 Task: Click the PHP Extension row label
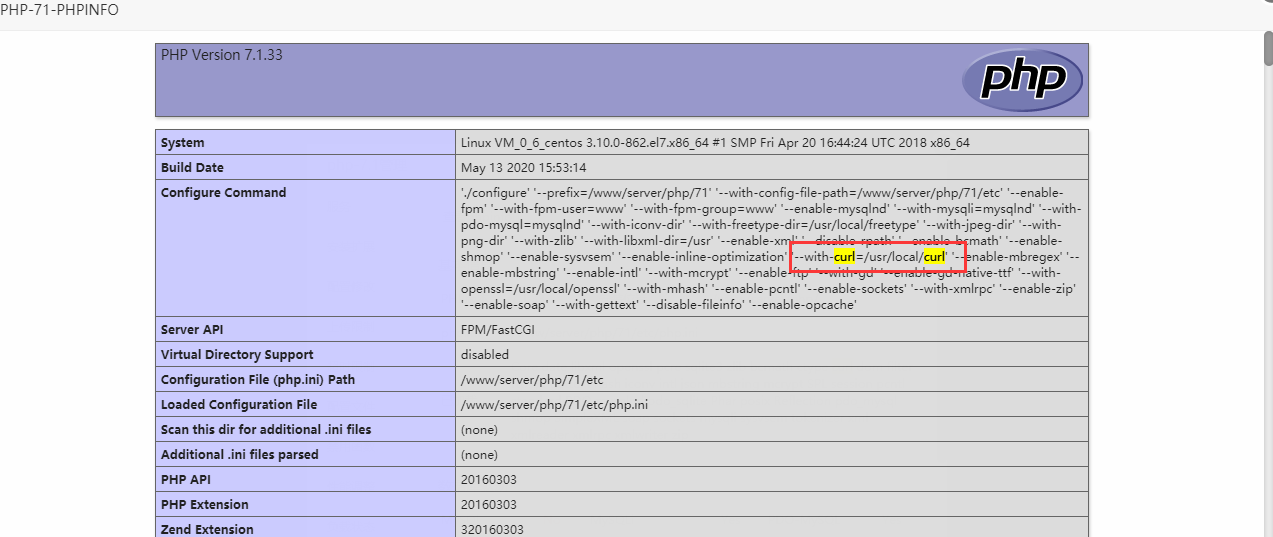[x=205, y=505]
